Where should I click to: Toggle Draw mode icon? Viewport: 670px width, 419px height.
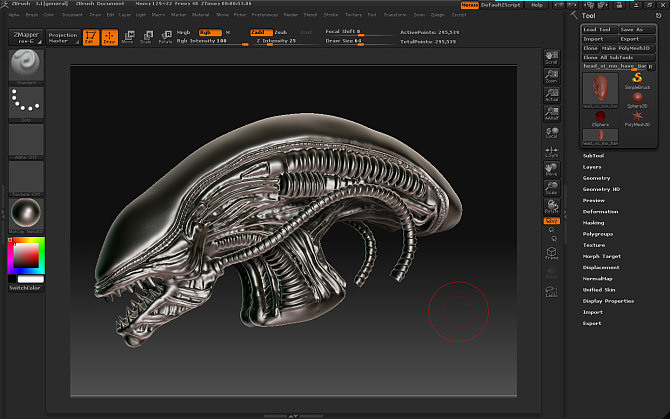tap(109, 37)
